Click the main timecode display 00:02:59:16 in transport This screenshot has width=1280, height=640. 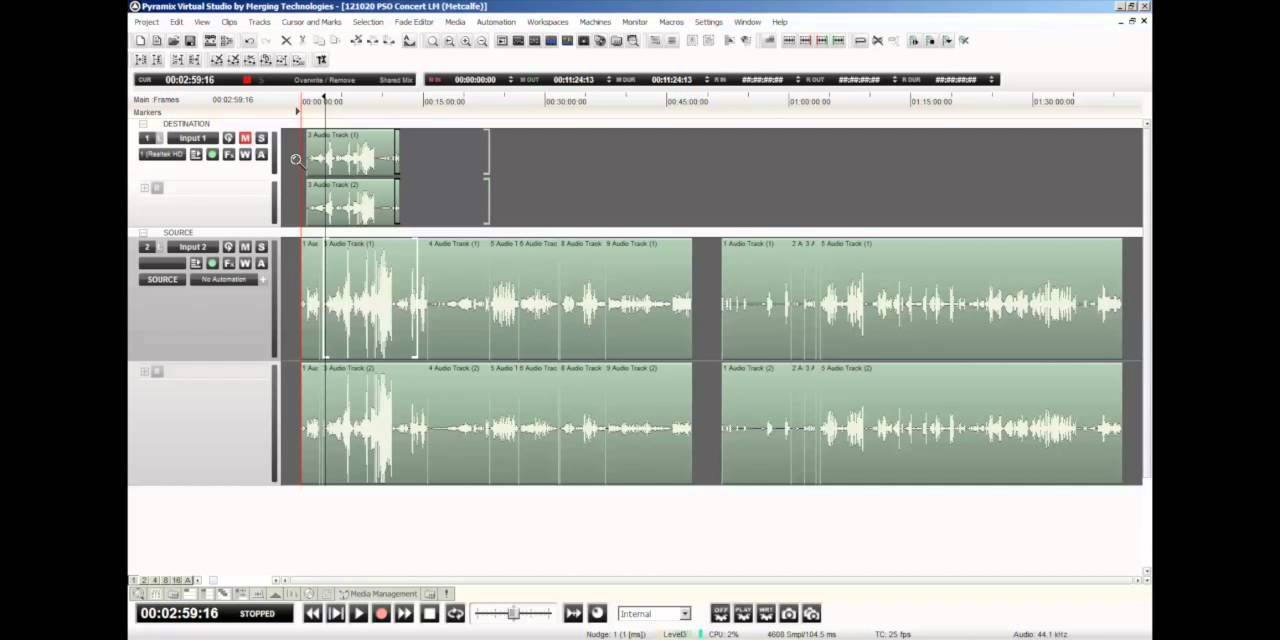click(178, 613)
